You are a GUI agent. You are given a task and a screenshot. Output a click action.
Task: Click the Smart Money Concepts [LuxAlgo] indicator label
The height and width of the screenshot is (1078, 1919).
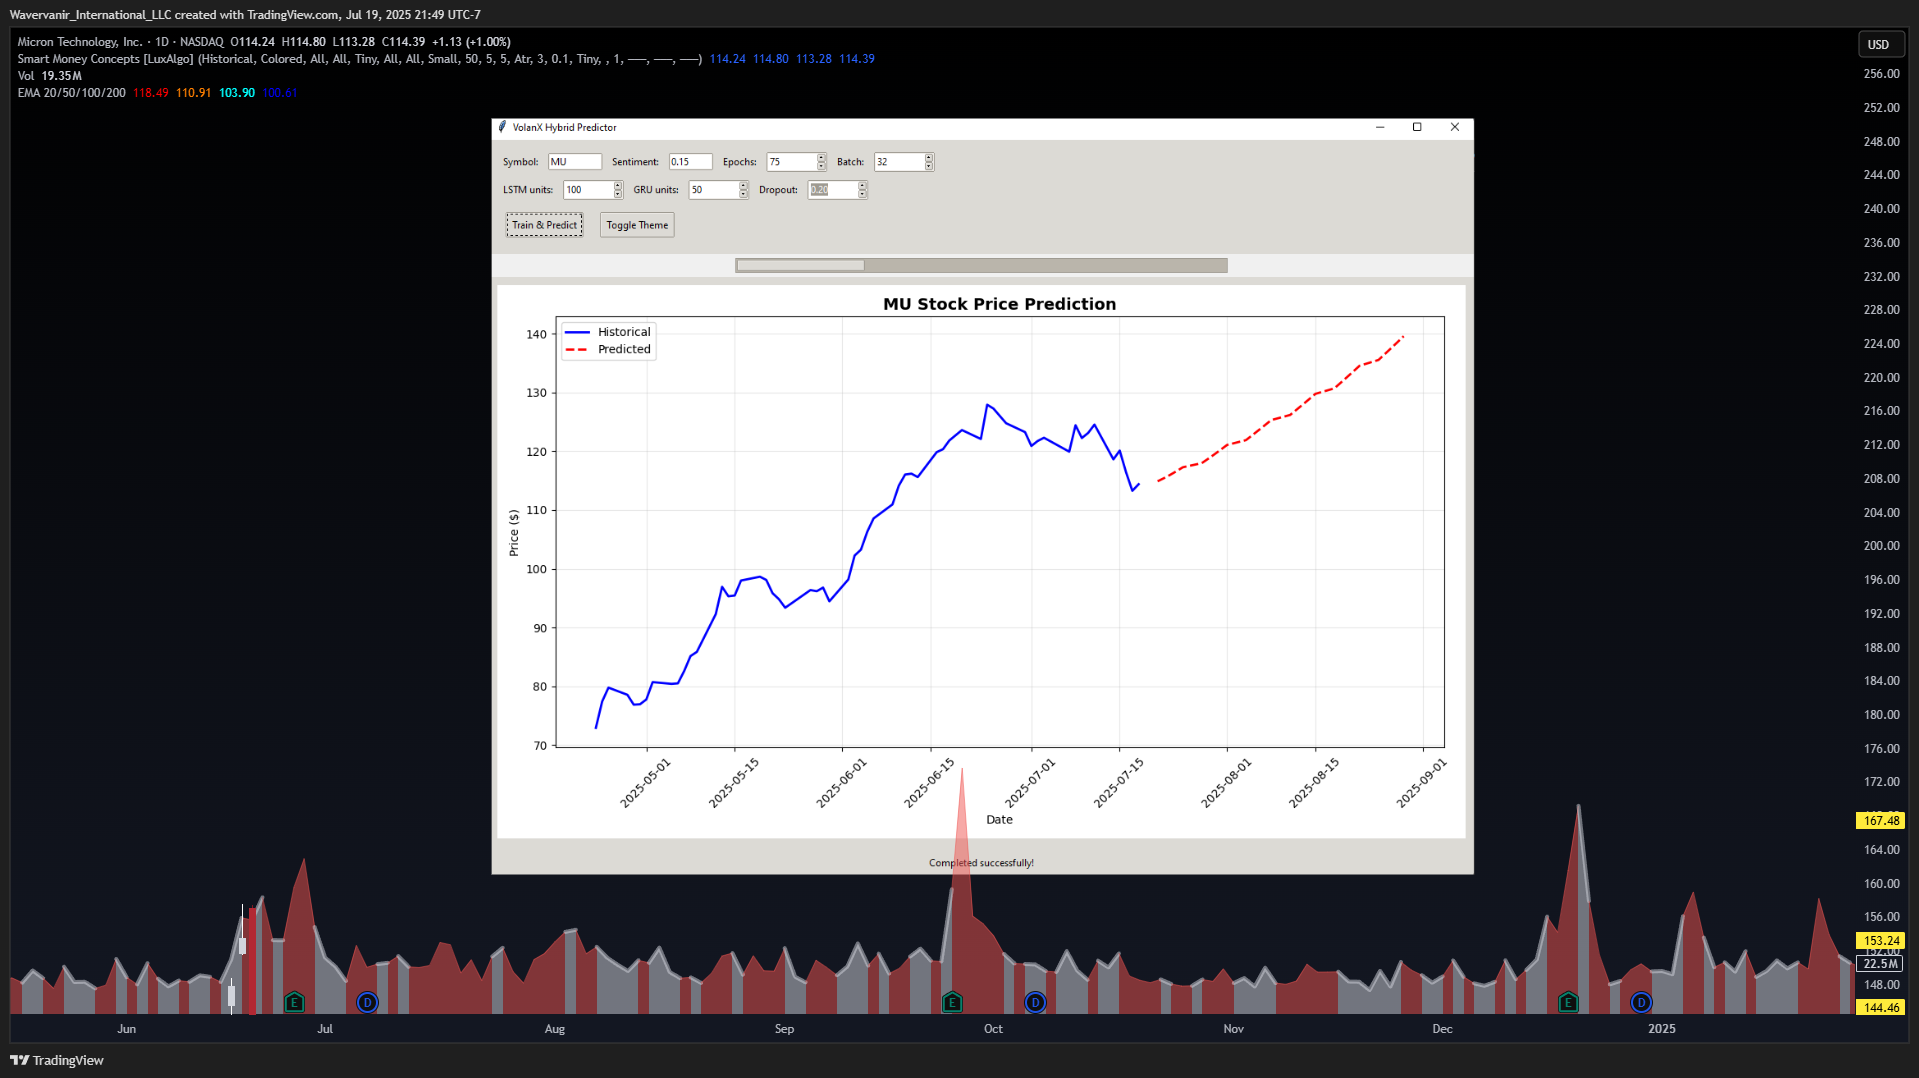pyautogui.click(x=105, y=59)
